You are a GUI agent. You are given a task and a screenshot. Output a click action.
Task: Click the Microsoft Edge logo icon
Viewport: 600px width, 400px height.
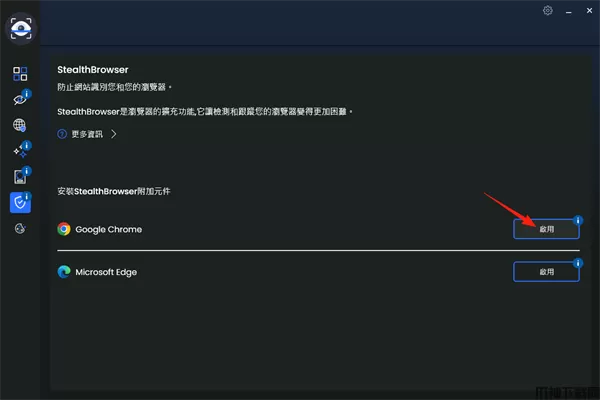(64, 272)
